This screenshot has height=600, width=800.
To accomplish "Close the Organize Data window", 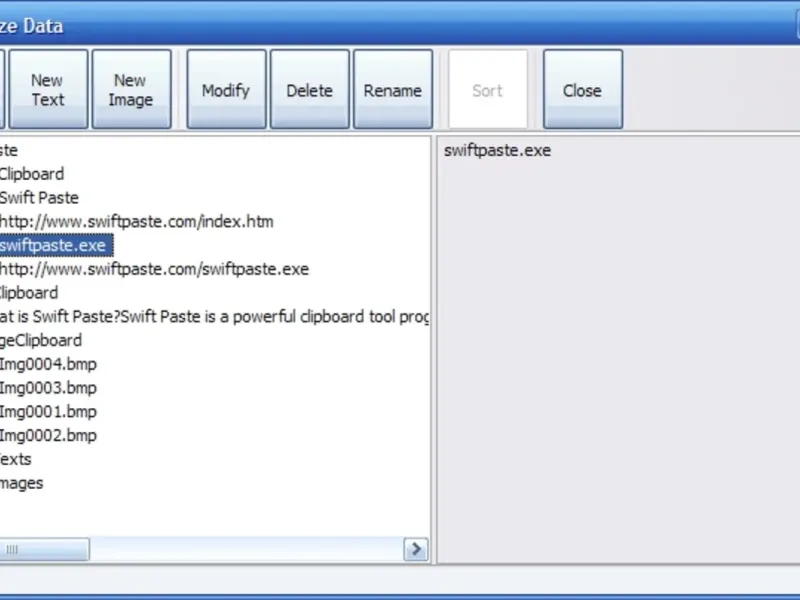I will (x=583, y=89).
